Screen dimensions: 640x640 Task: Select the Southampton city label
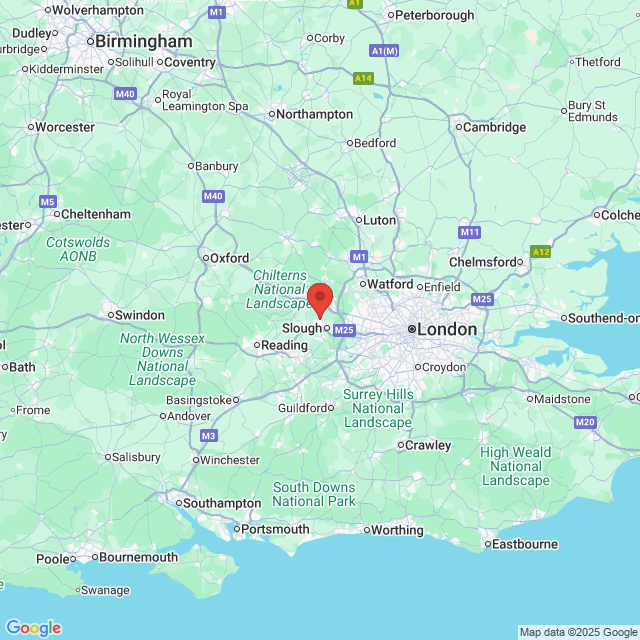(x=222, y=503)
